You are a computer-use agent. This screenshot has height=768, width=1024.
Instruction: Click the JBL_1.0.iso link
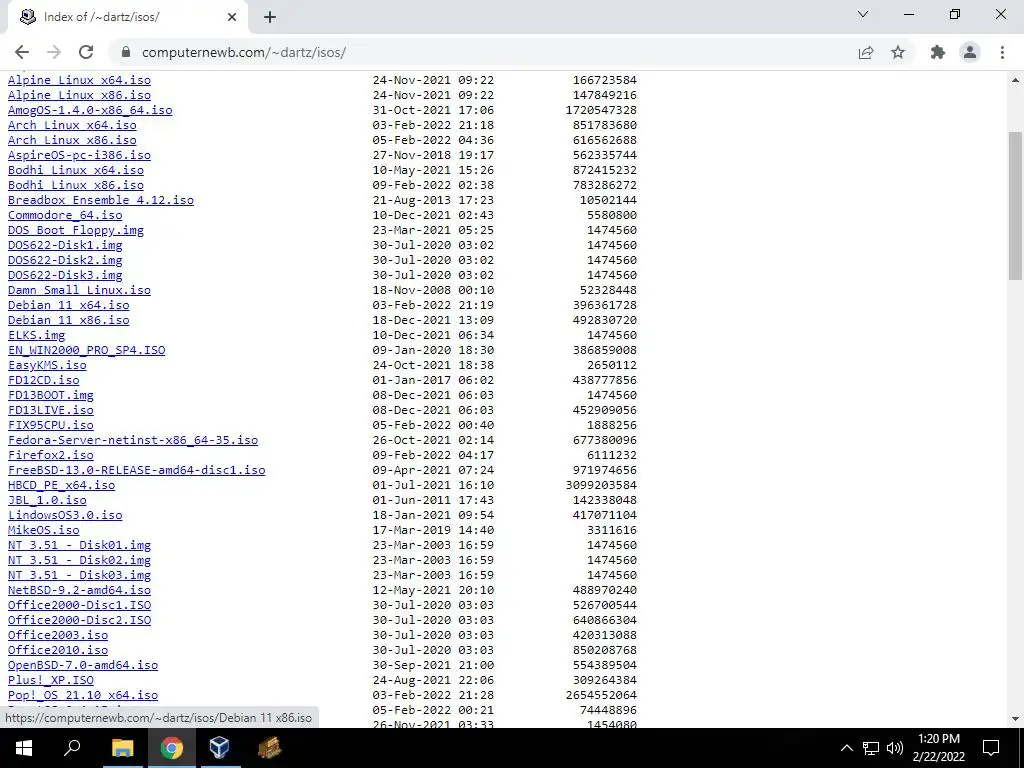pyautogui.click(x=47, y=500)
